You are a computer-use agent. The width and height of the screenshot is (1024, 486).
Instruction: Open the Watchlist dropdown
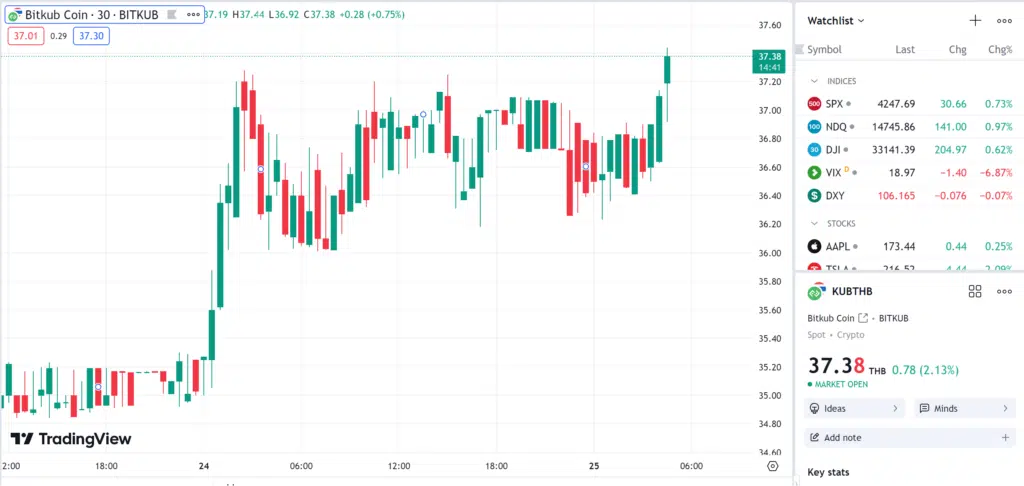coord(836,20)
